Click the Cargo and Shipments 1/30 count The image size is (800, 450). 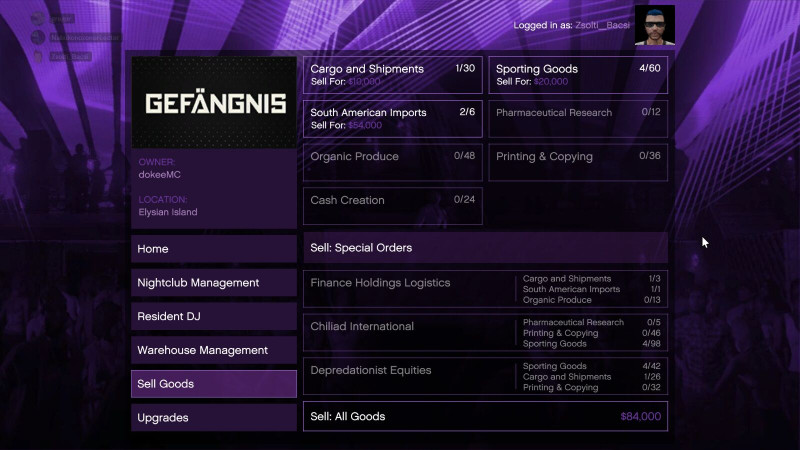(x=465, y=68)
